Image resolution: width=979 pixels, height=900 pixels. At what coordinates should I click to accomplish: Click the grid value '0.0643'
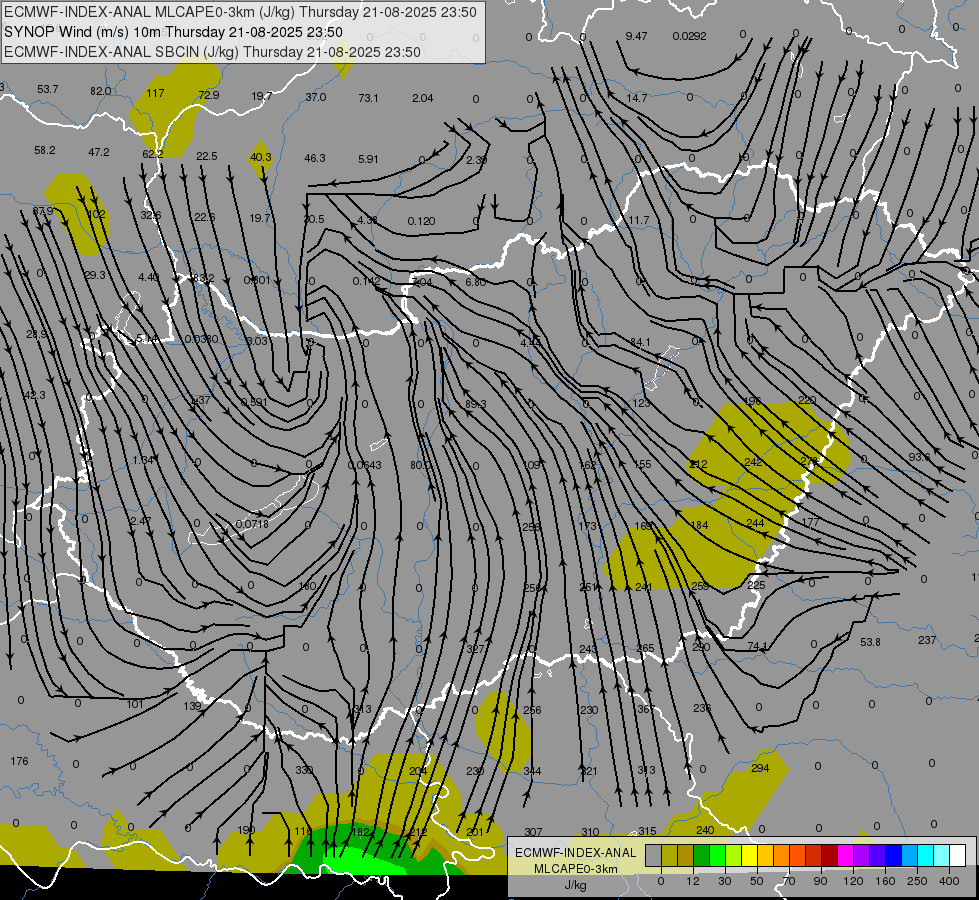coord(364,465)
